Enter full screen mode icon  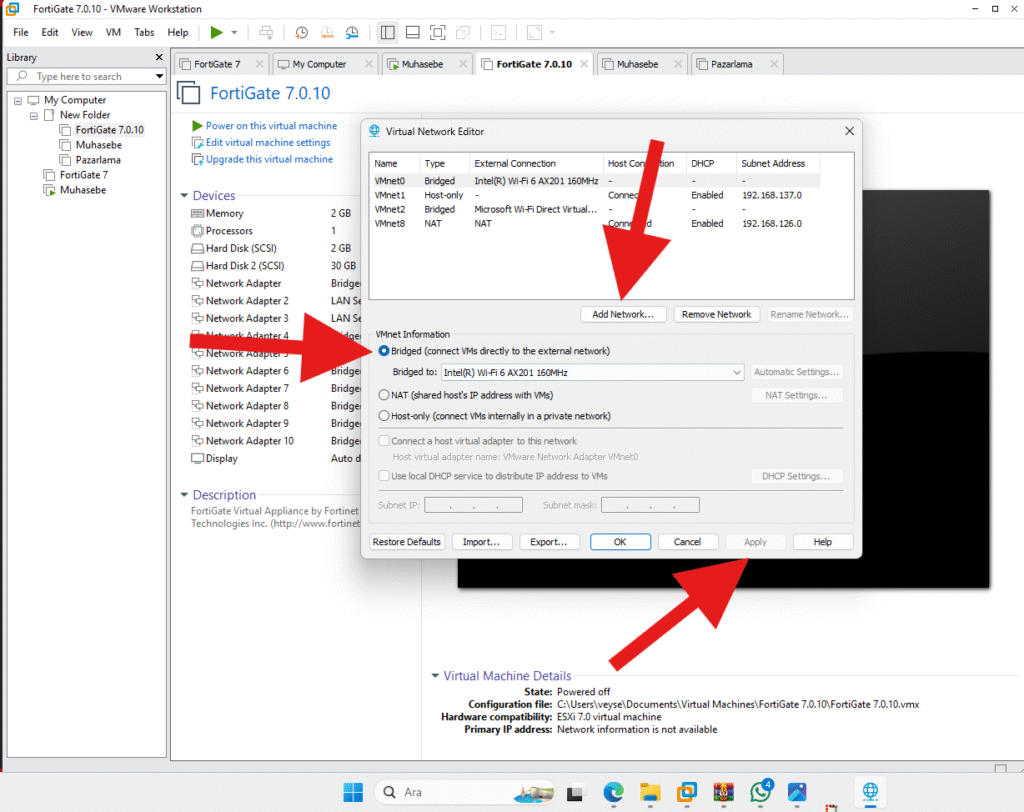[x=438, y=32]
